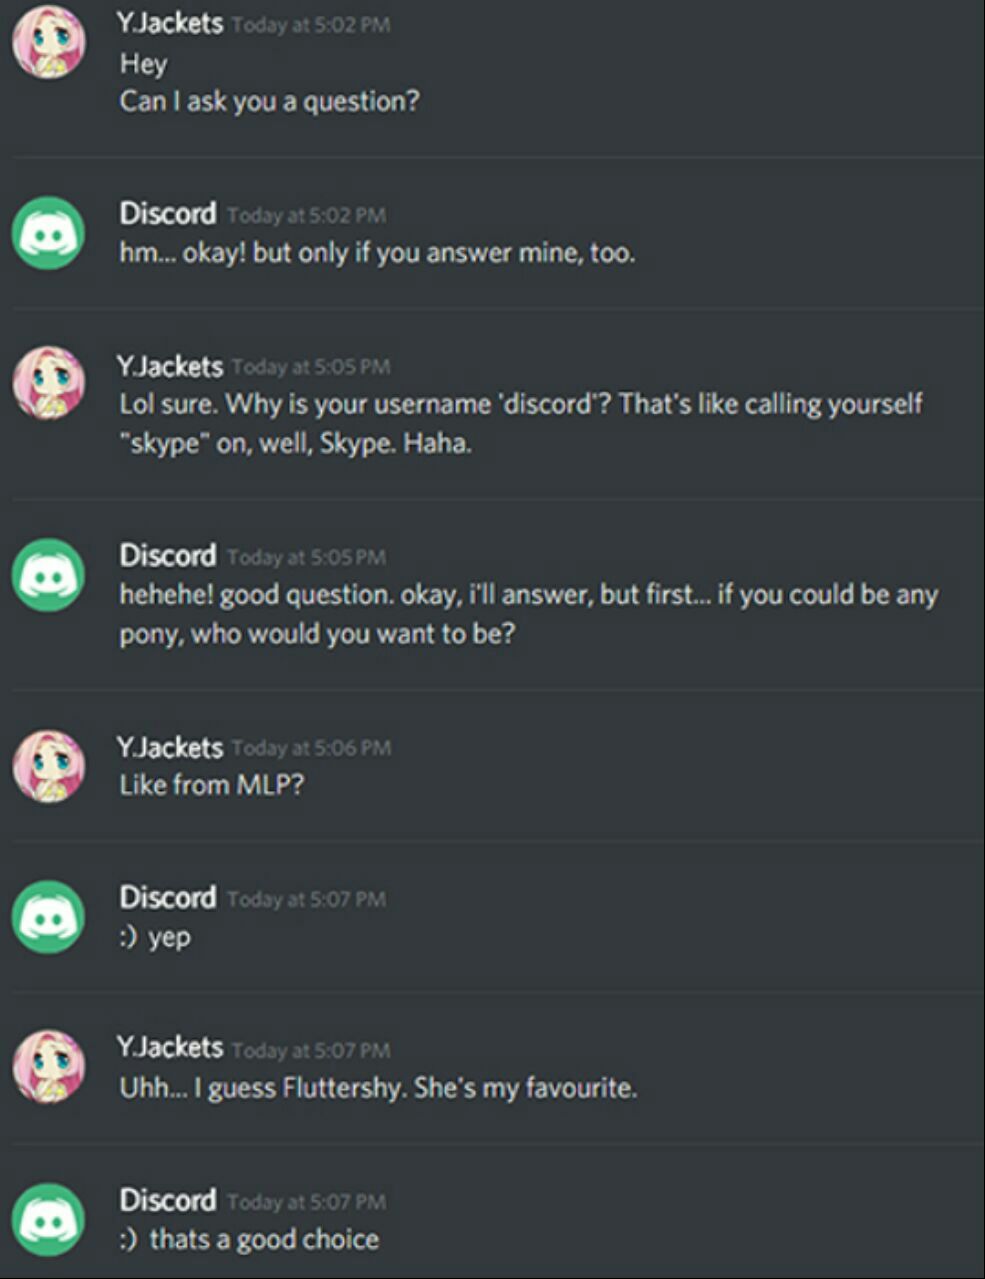Click Y.Jackets avatar beside the Fluttershy message
The image size is (985, 1279).
(48, 1067)
